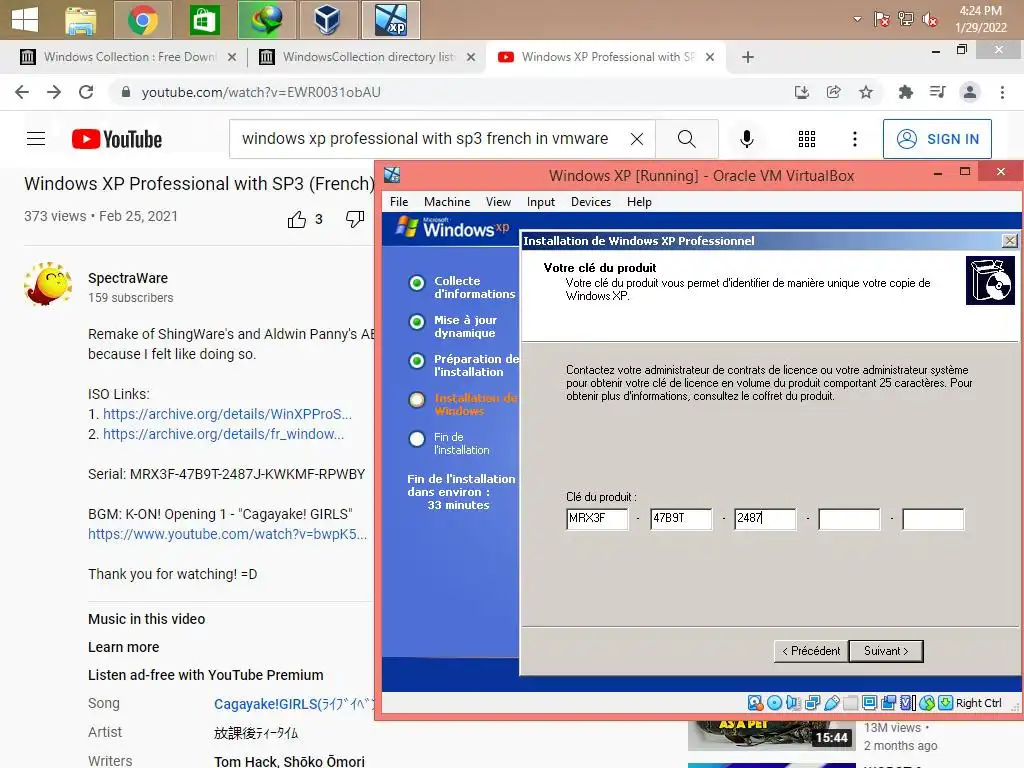Open the YouTube hamburger guide menu

click(36, 138)
